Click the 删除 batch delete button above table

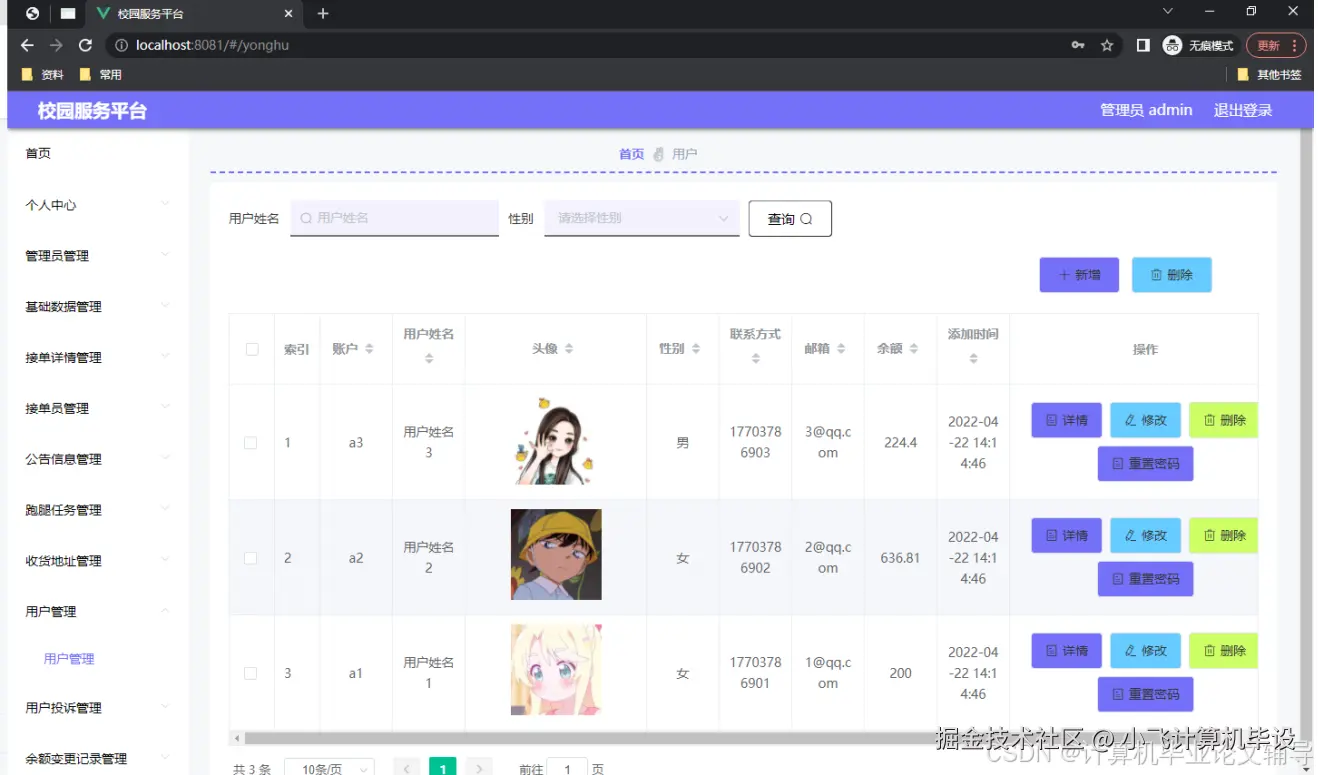[x=1171, y=275]
